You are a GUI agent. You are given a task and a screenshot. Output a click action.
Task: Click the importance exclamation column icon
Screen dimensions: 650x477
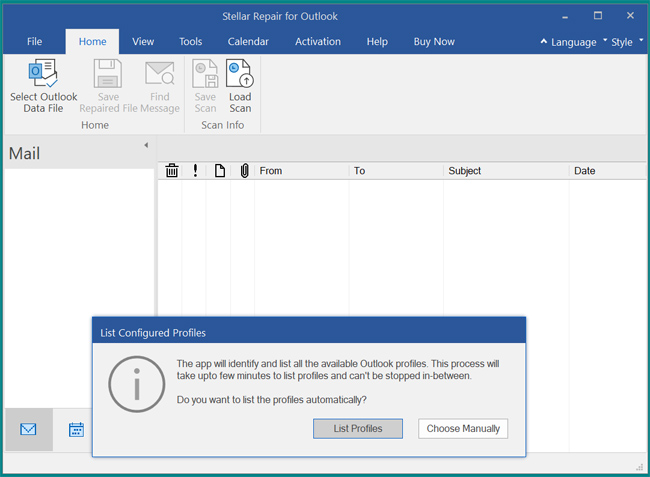(195, 170)
